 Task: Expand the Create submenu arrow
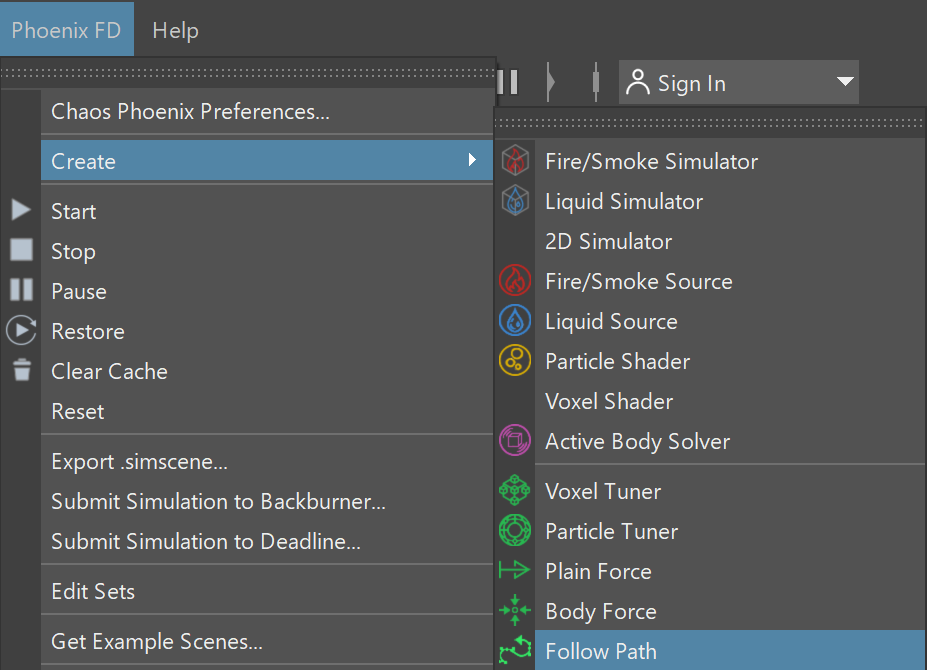click(472, 160)
